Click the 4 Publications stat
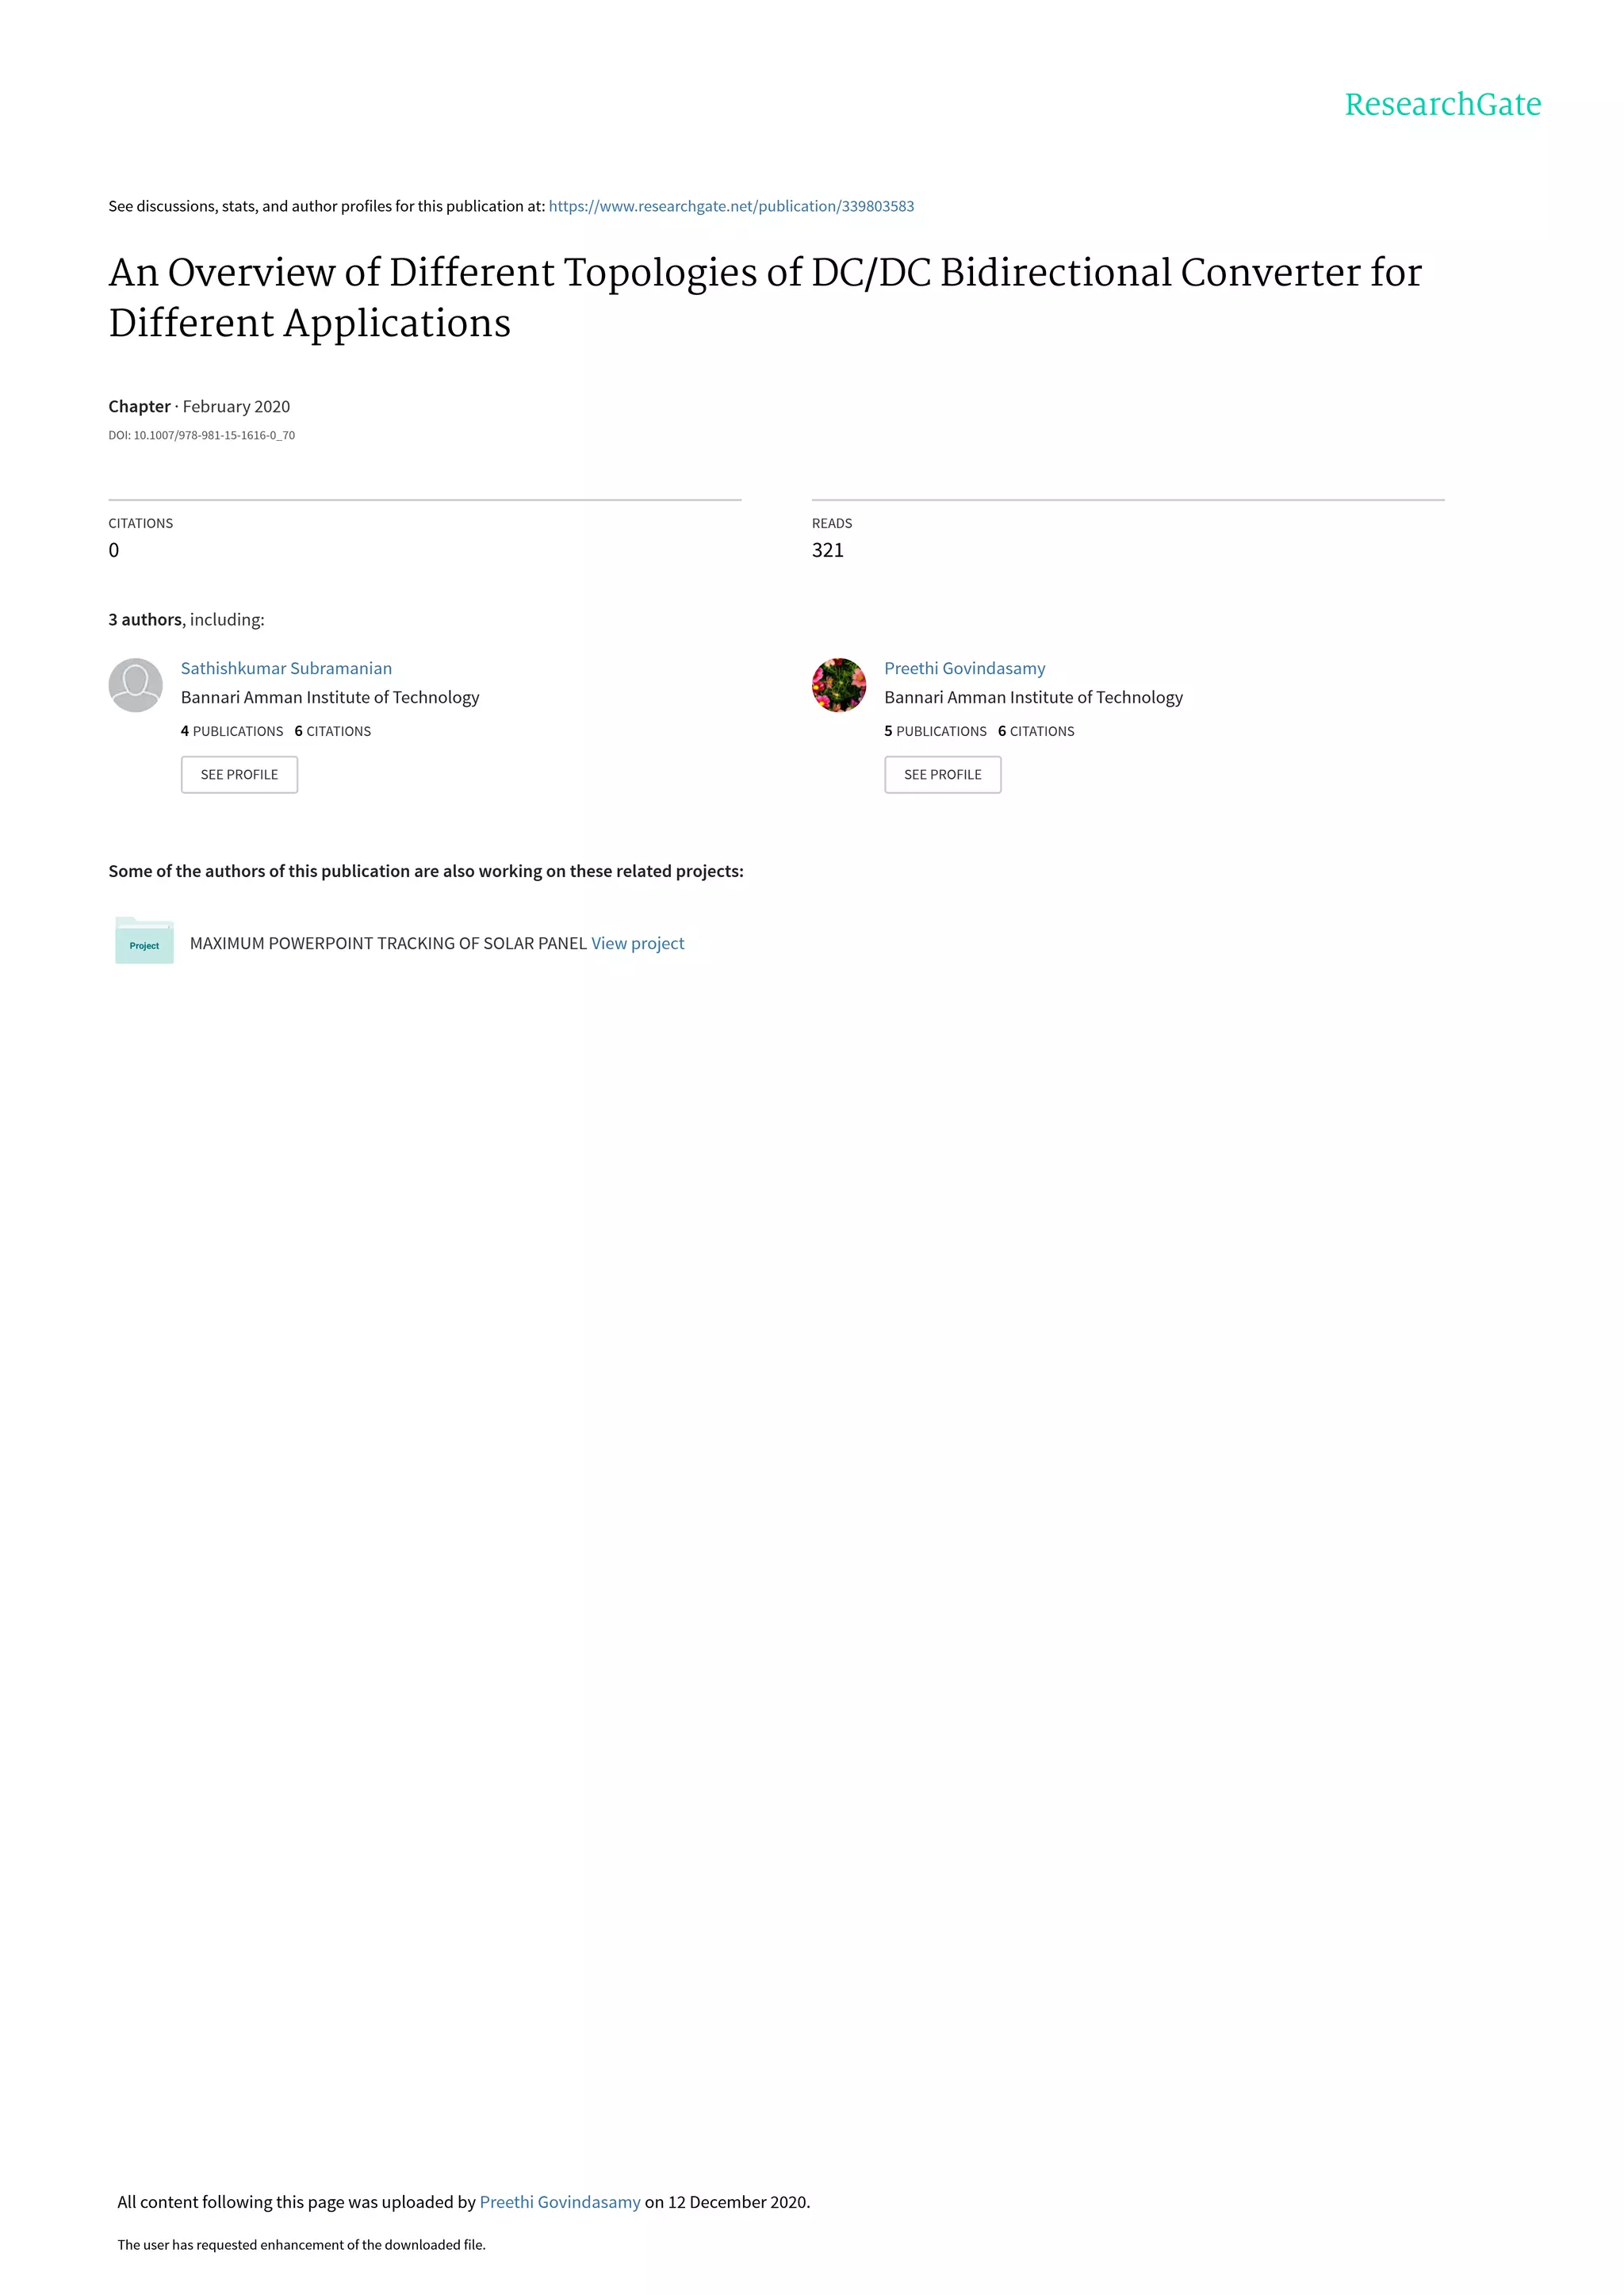 (232, 731)
